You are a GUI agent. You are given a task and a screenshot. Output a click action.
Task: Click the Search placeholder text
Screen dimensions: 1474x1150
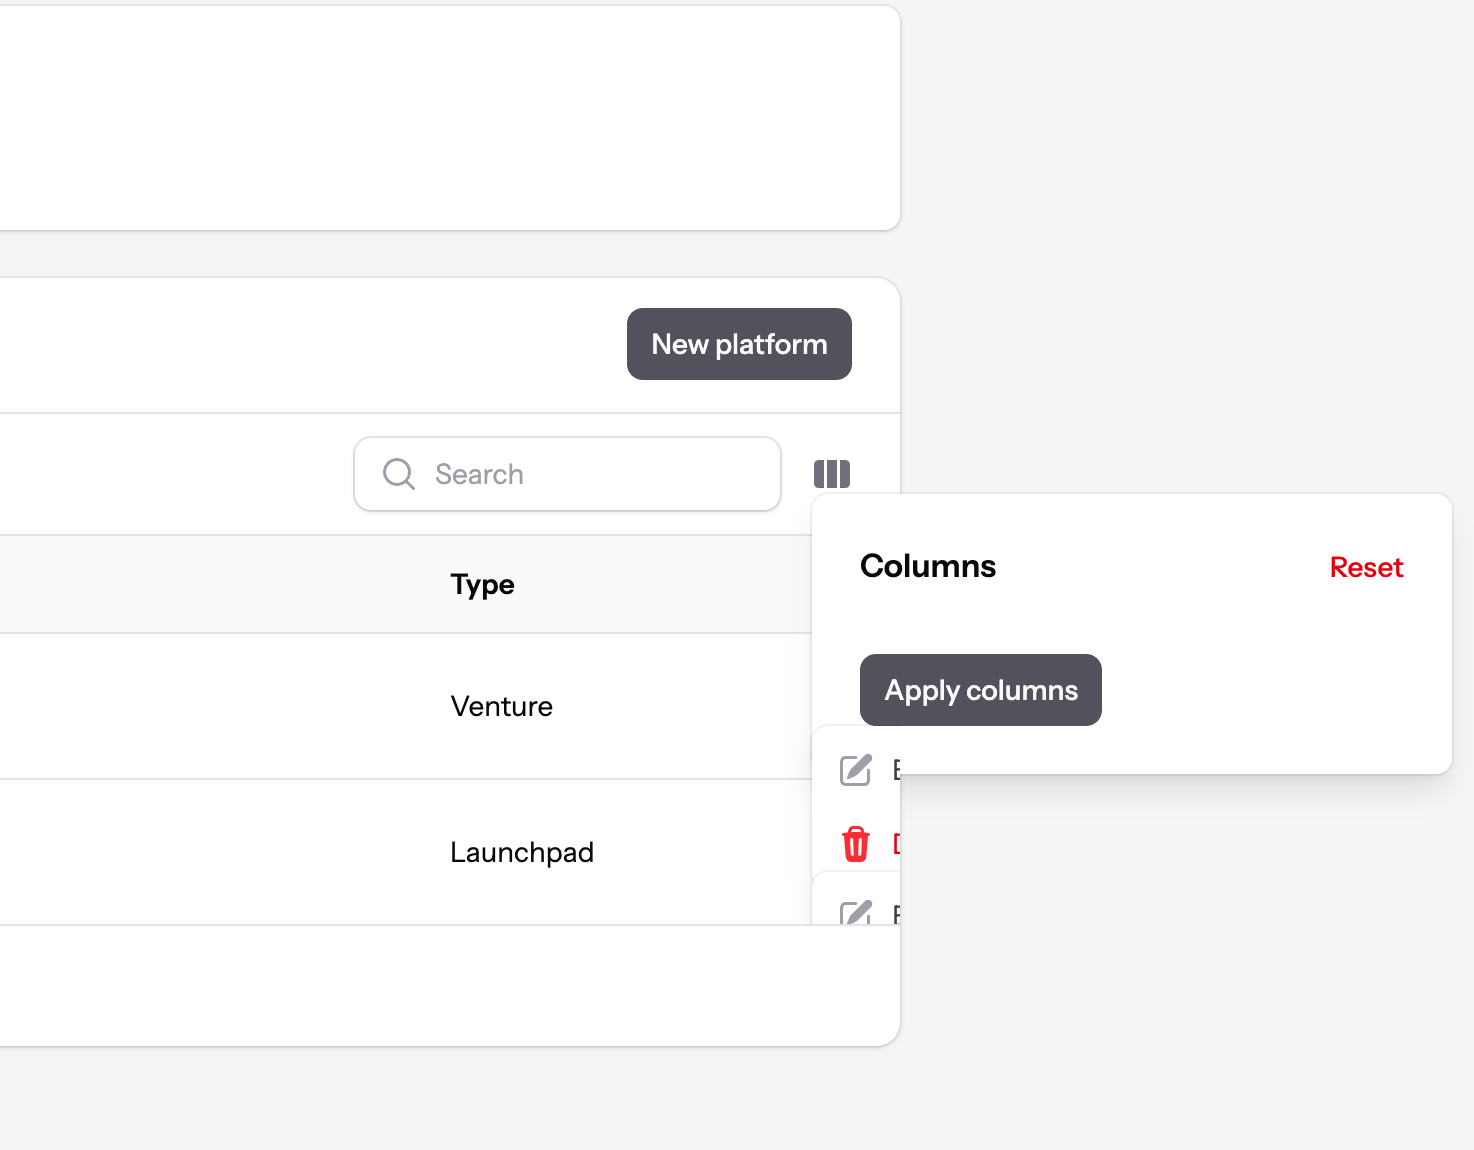(479, 474)
